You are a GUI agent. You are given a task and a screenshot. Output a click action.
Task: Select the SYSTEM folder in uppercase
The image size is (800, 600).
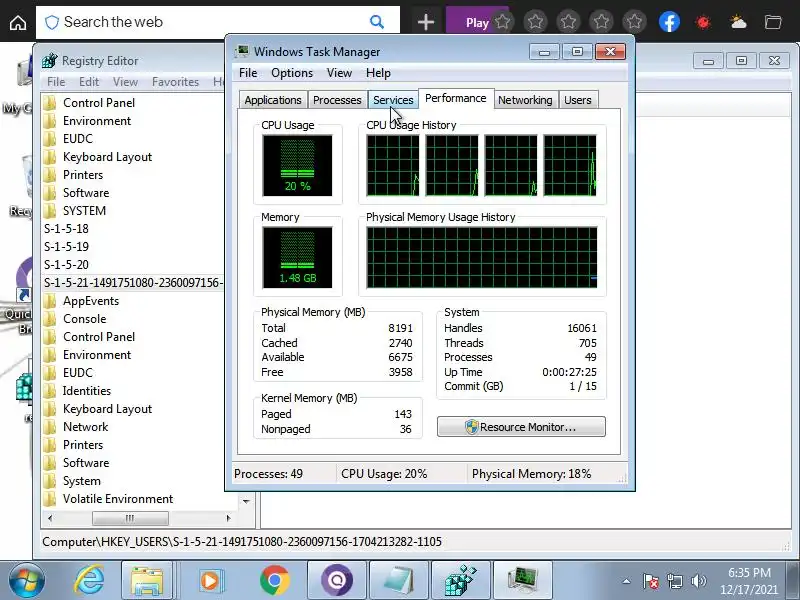[x=84, y=211]
